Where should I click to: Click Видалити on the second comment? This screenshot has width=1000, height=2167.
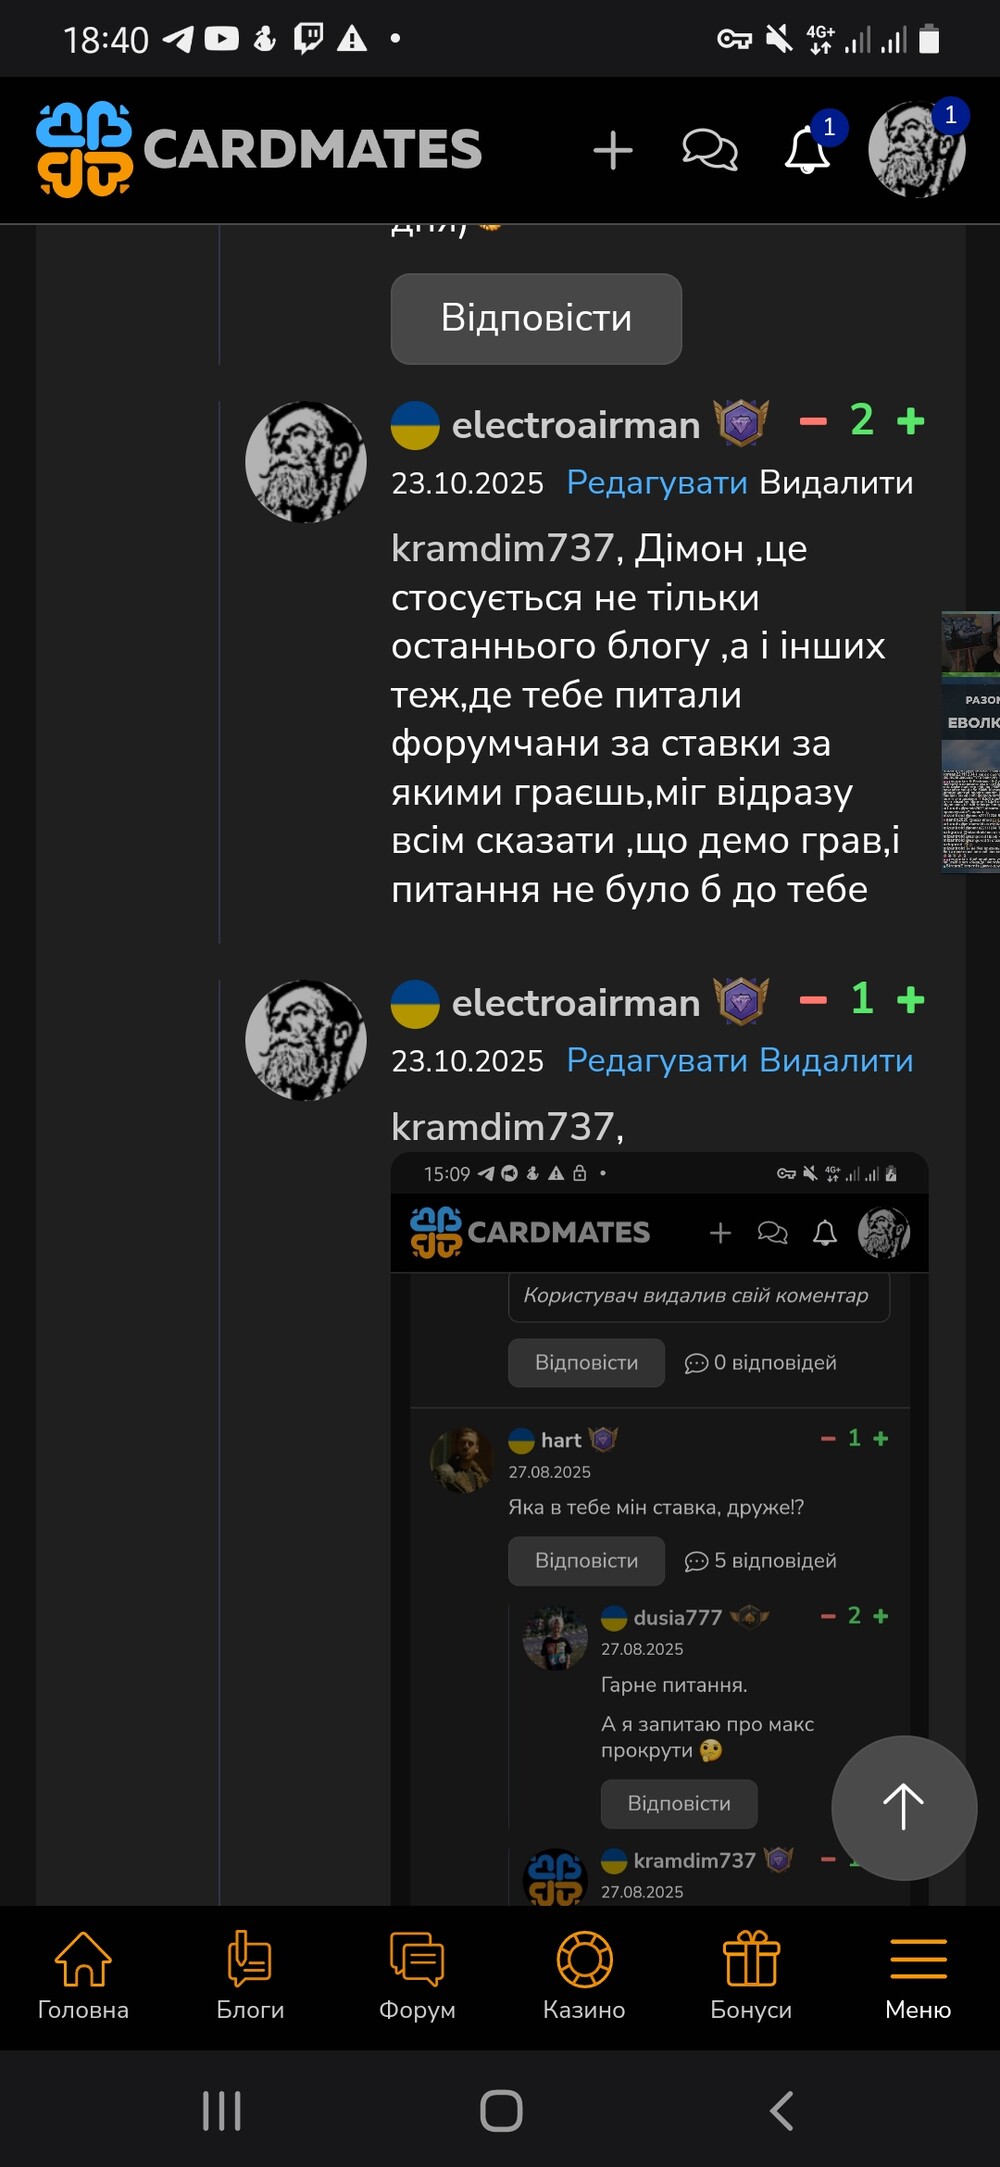(x=836, y=1061)
